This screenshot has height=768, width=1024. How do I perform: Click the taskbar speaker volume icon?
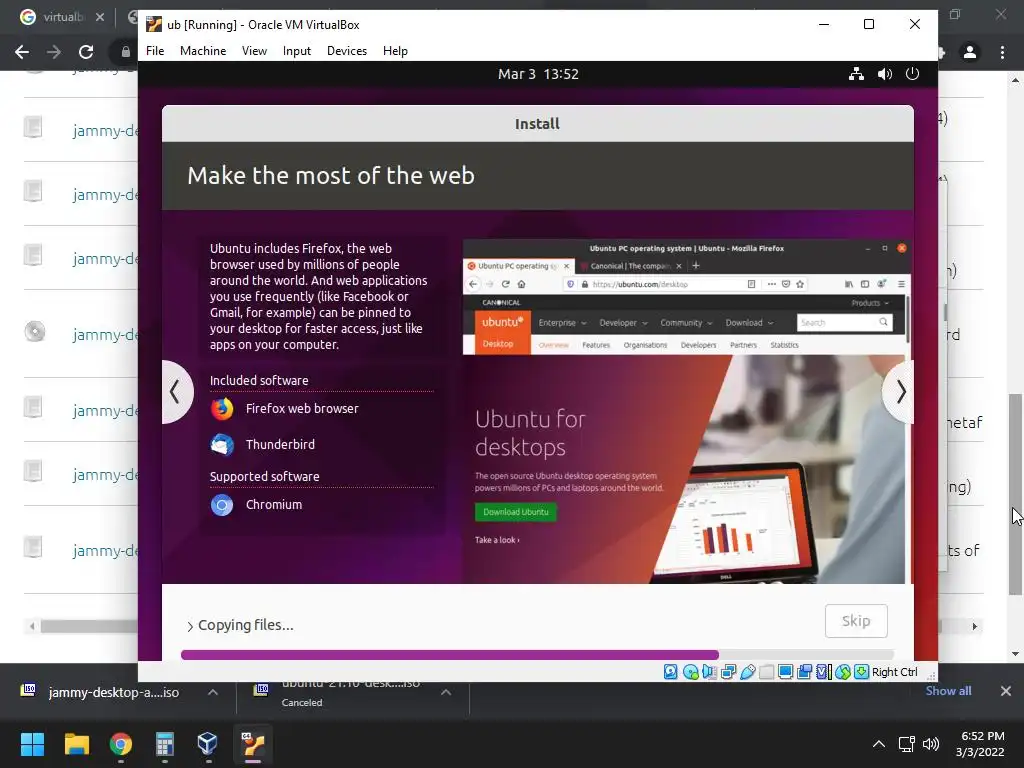(931, 744)
